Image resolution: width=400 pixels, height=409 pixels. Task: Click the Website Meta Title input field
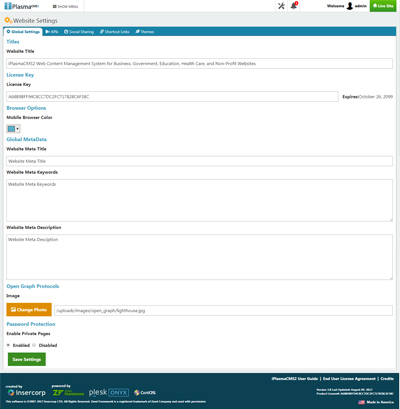pyautogui.click(x=199, y=161)
